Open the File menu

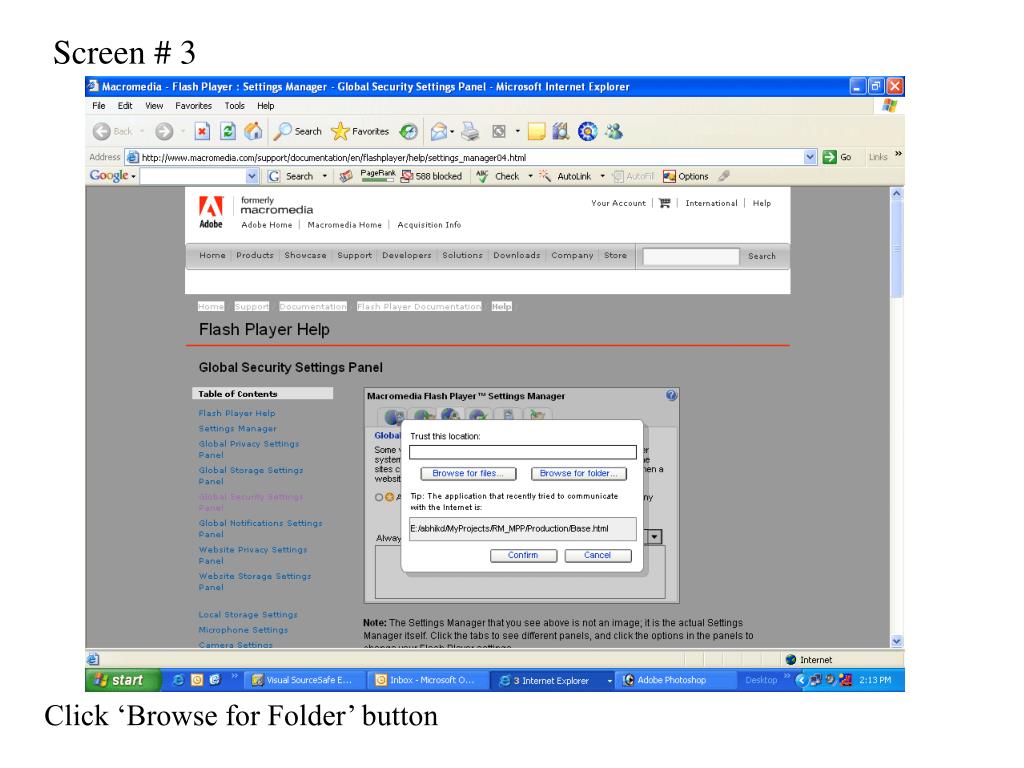coord(99,106)
